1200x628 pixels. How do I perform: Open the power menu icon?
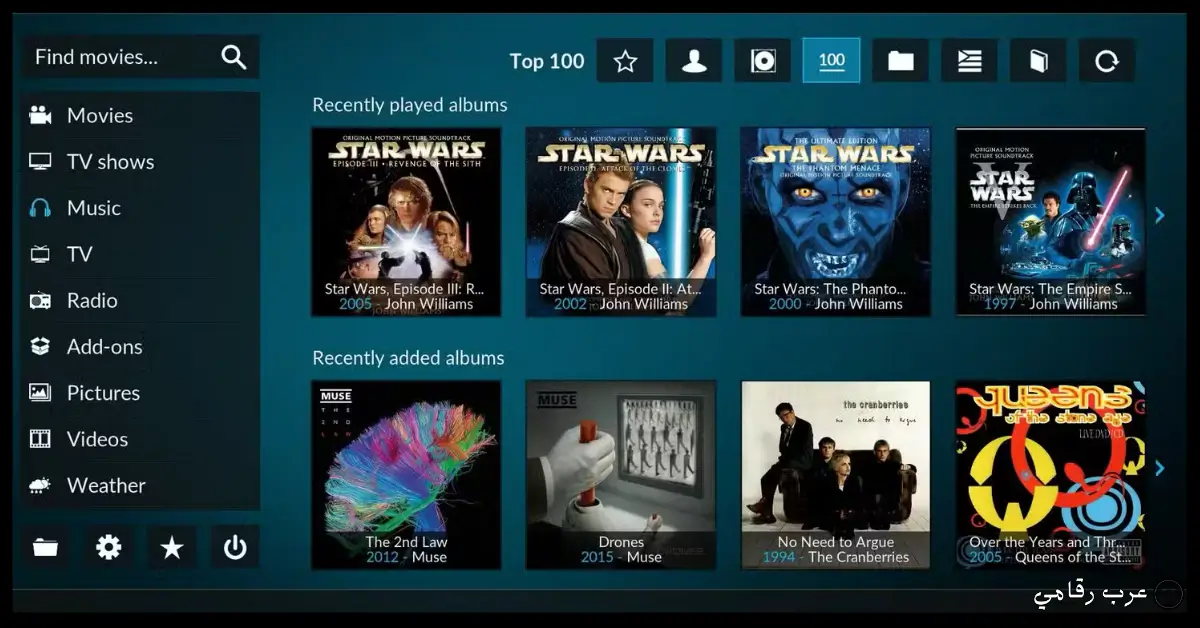pos(235,547)
